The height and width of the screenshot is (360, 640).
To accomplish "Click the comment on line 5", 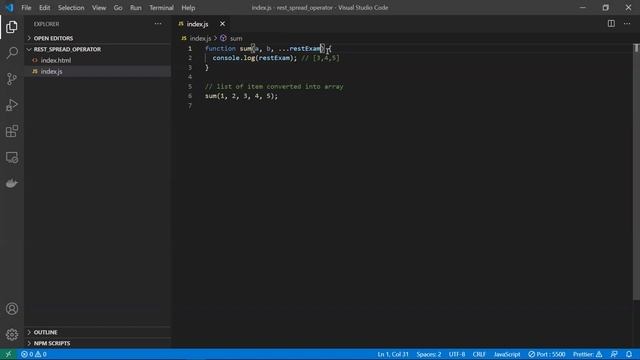I will click(x=274, y=87).
